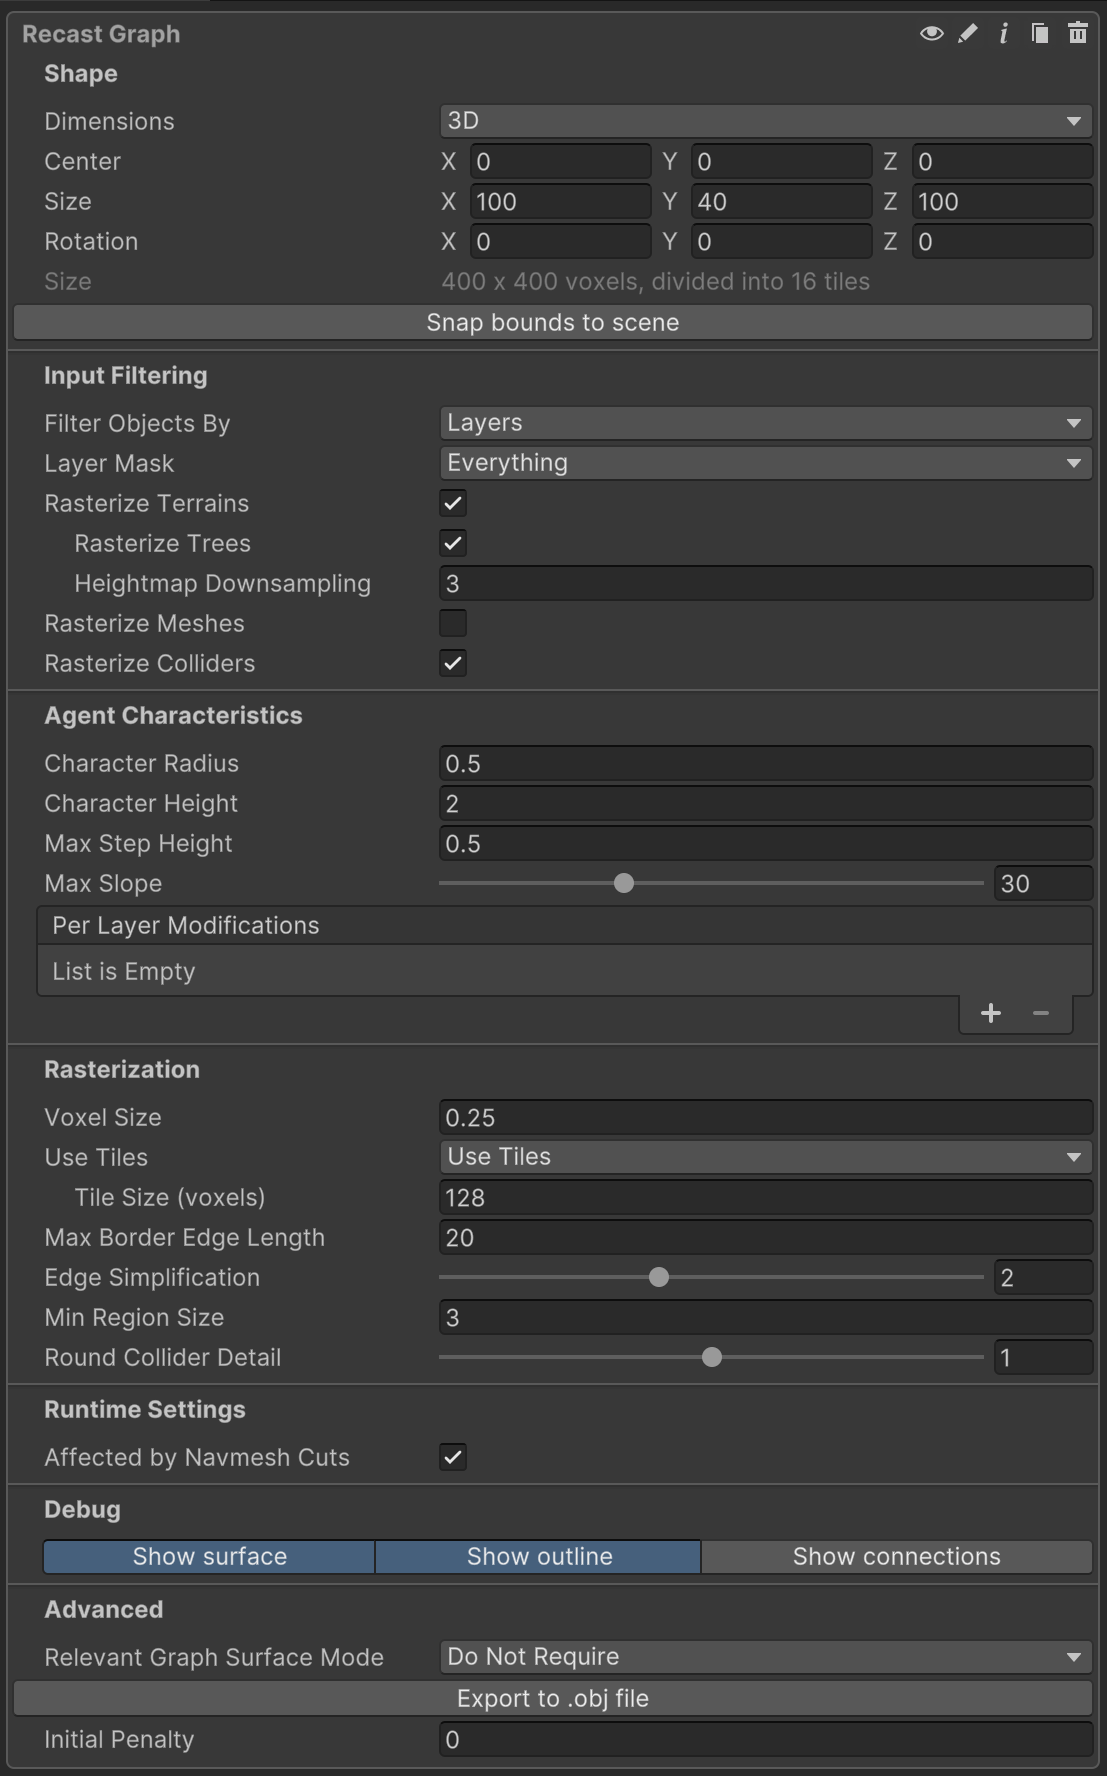Uncheck Affected by Navmesh Cuts
The width and height of the screenshot is (1107, 1776).
pos(452,1458)
